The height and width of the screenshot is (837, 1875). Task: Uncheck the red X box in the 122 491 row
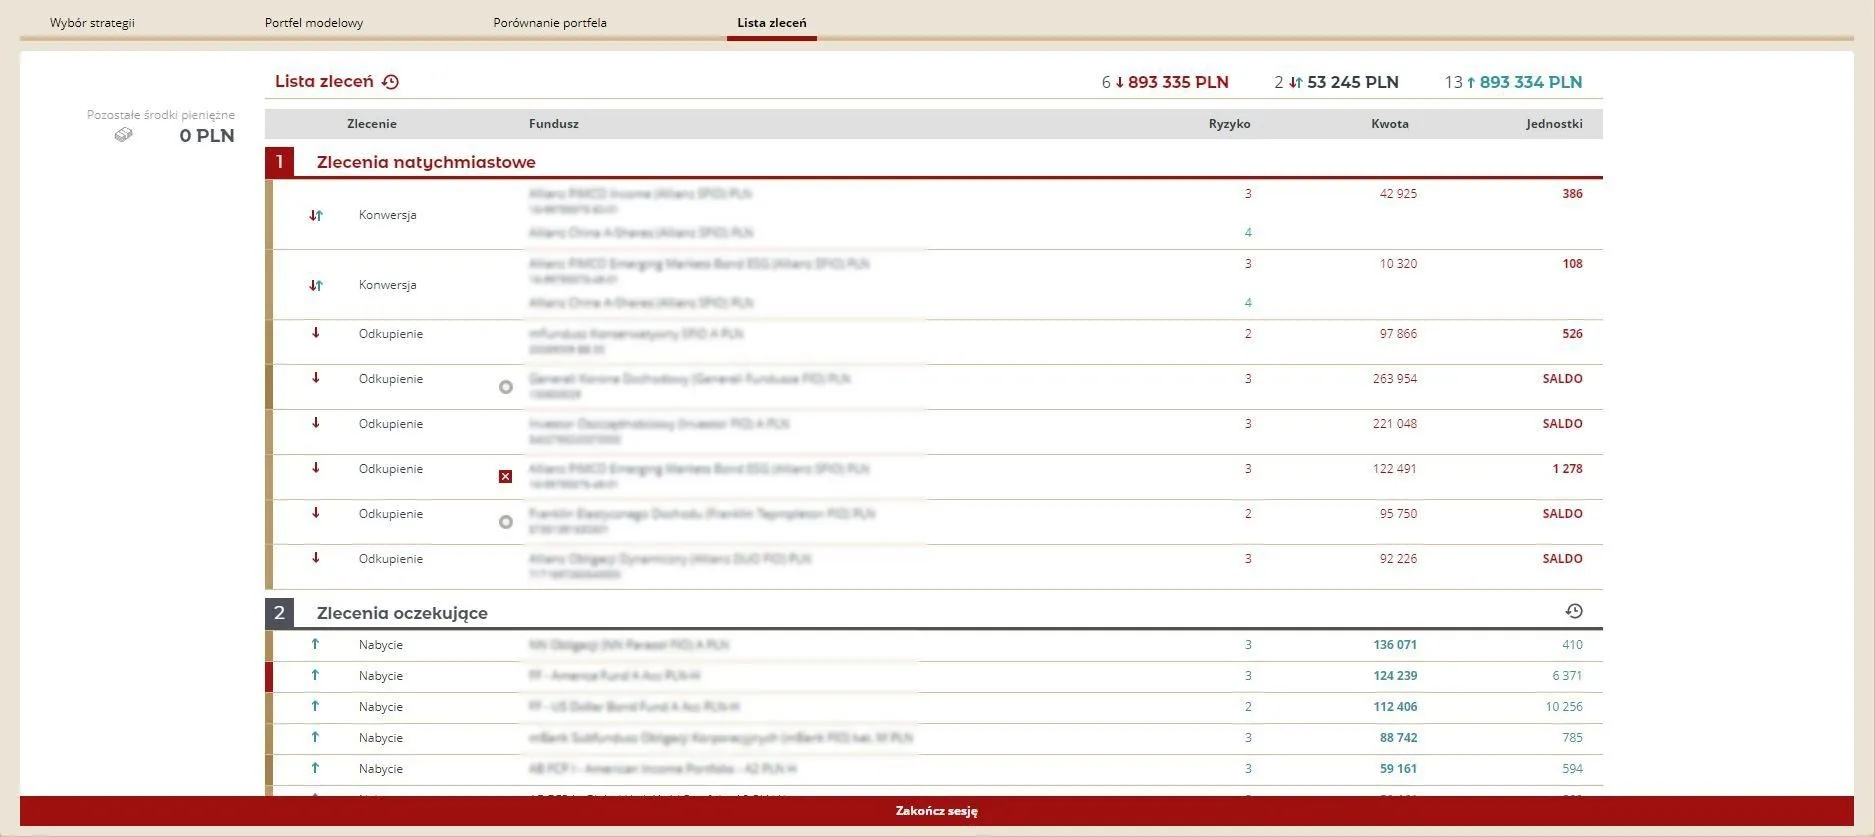(x=506, y=477)
